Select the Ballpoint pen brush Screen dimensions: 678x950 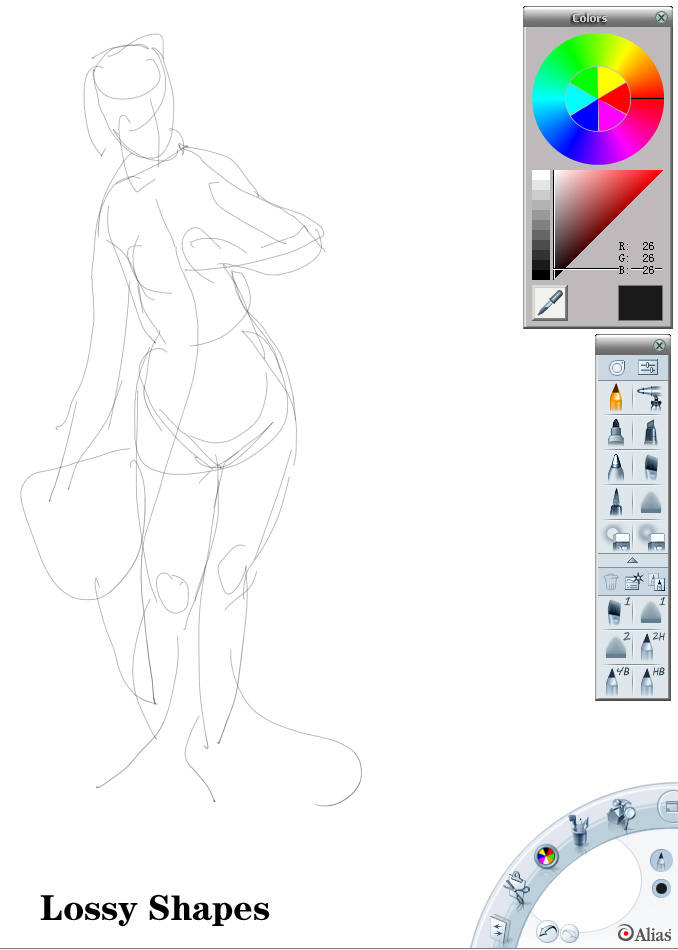point(616,467)
